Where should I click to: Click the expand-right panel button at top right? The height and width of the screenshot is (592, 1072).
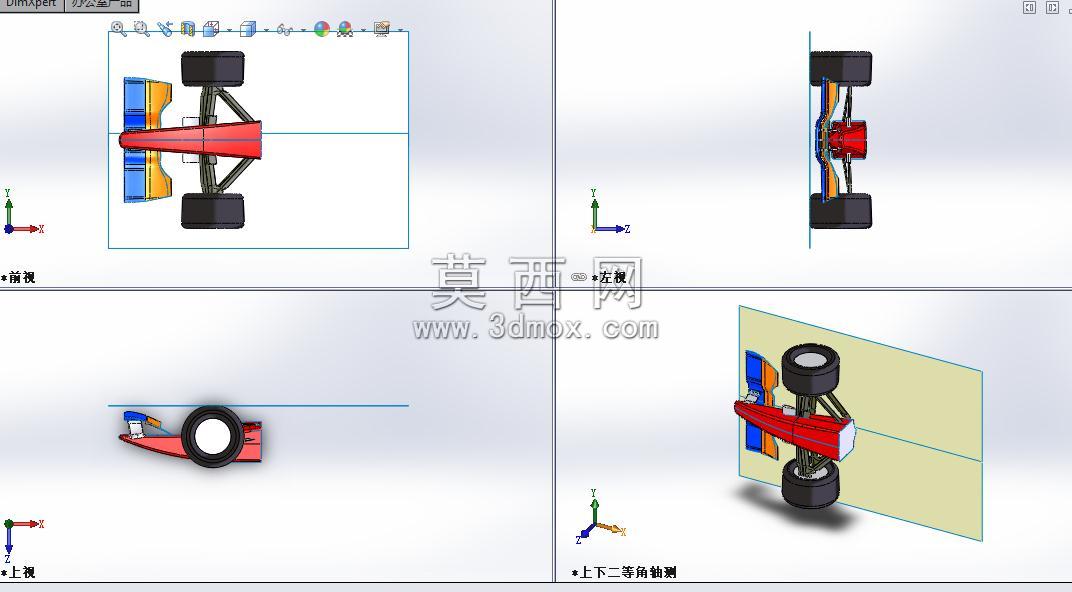coord(1052,8)
